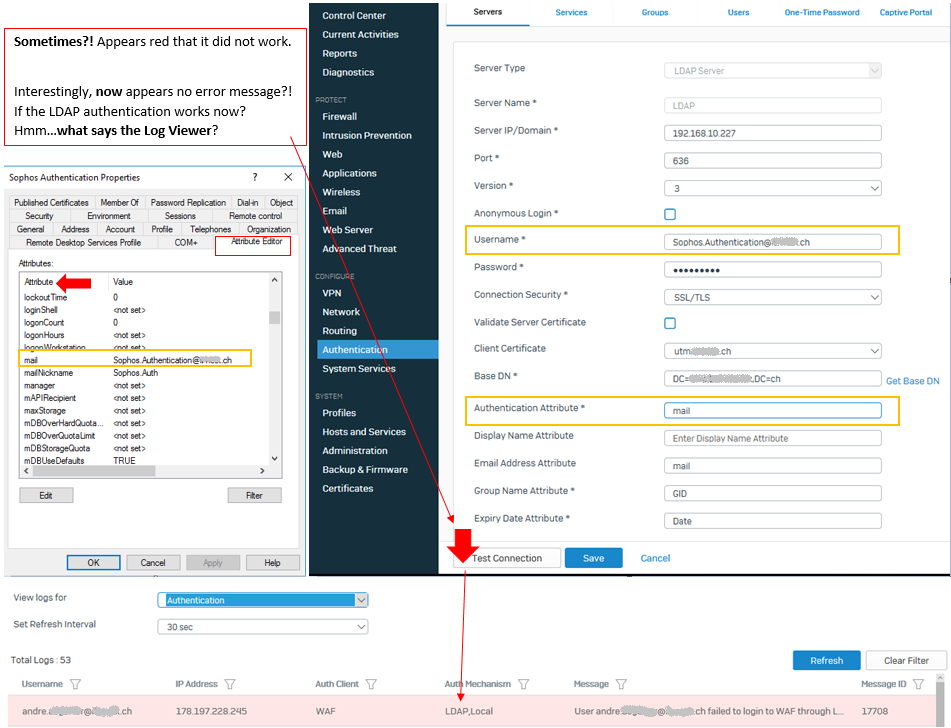Click the Group Name Attribute field

click(772, 494)
